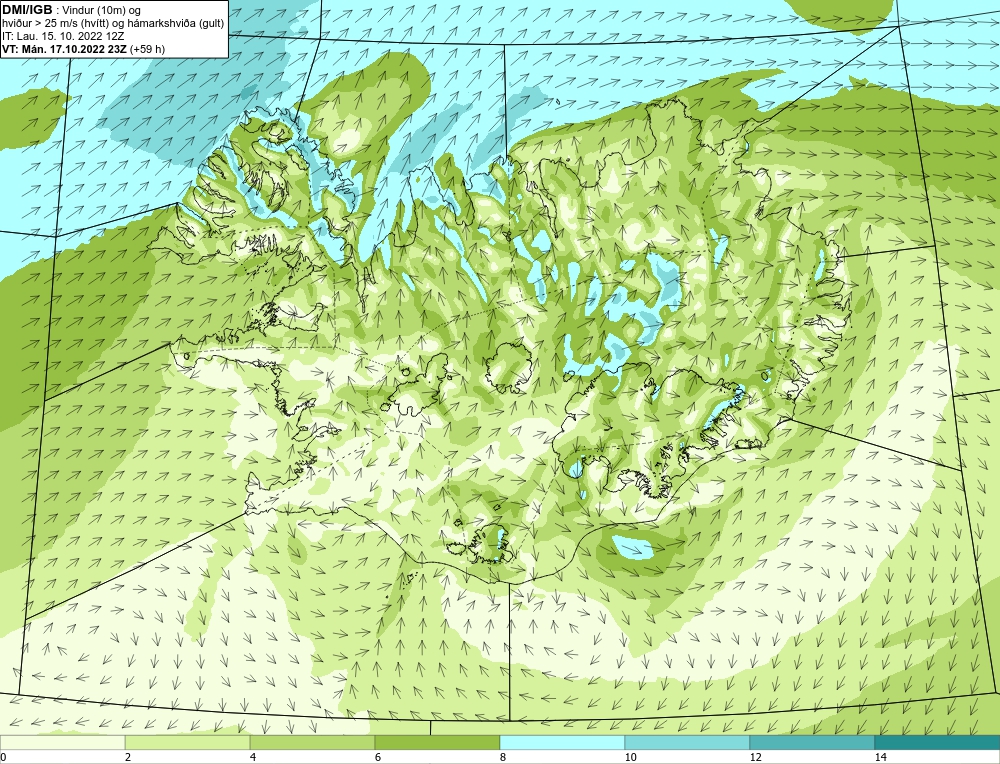The width and height of the screenshot is (1000, 764).
Task: Click the 4–6 m/s green legend swatch
Action: (x=312, y=742)
